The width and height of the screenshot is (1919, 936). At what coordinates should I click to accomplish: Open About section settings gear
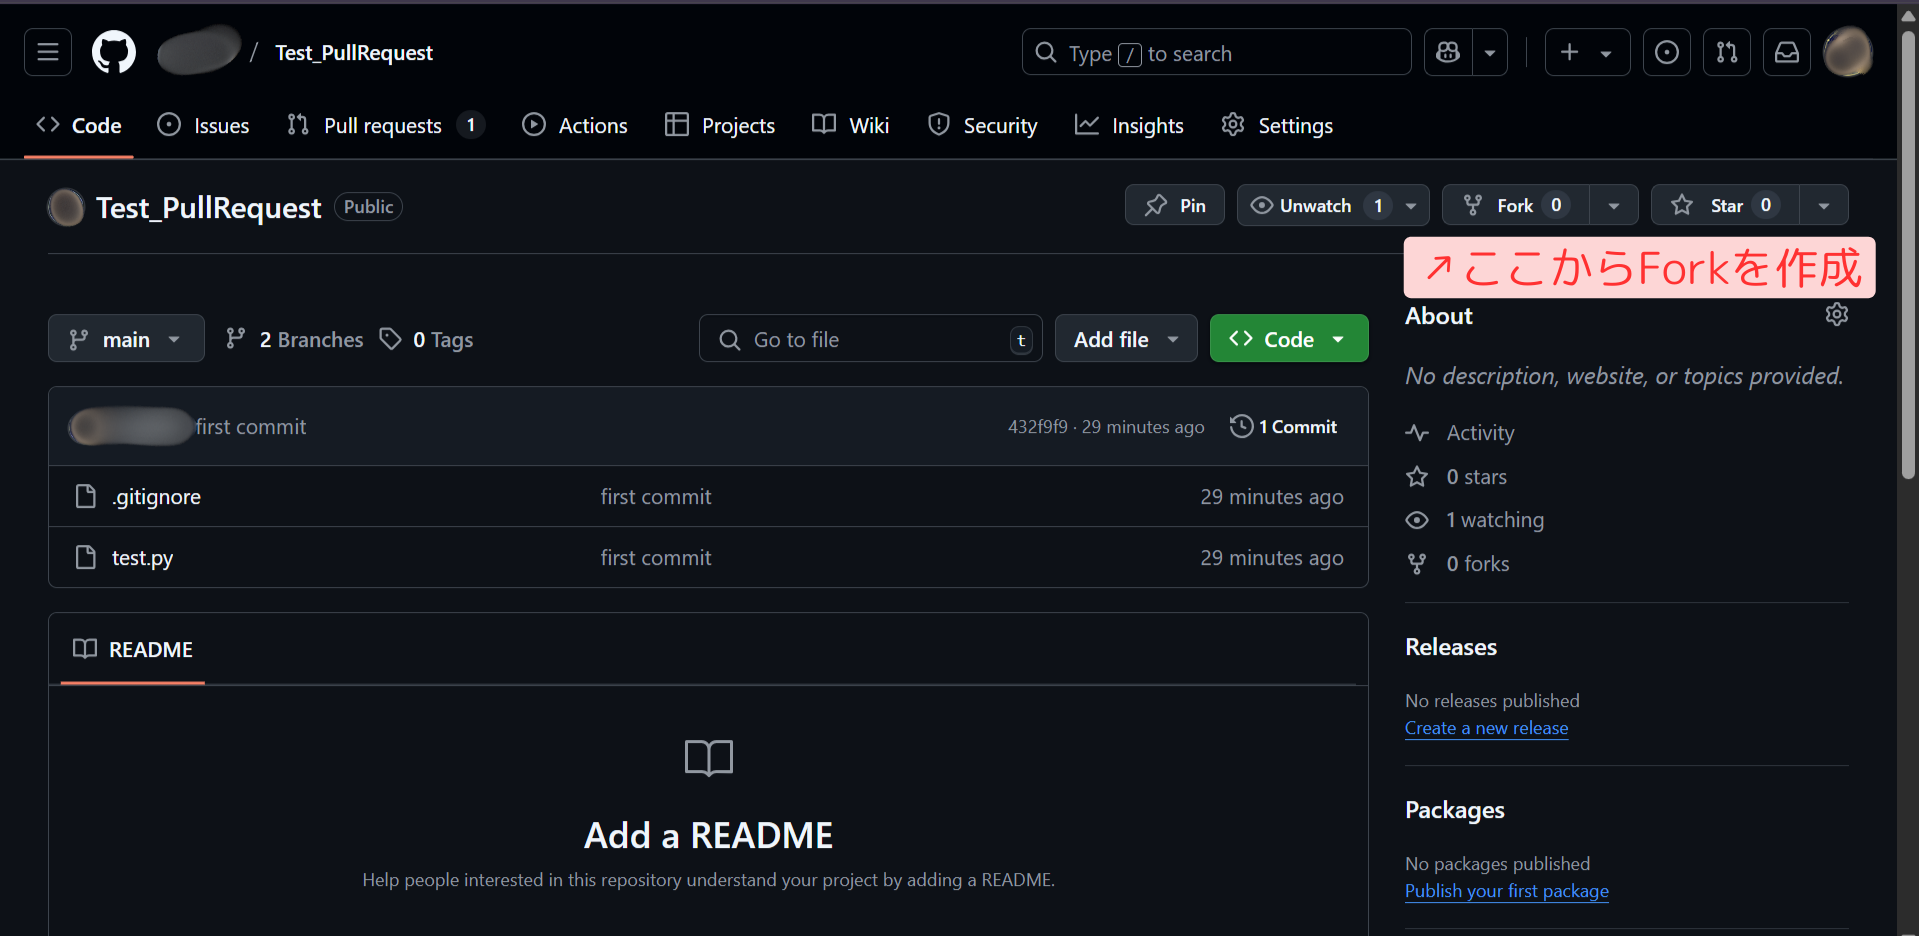click(x=1836, y=315)
